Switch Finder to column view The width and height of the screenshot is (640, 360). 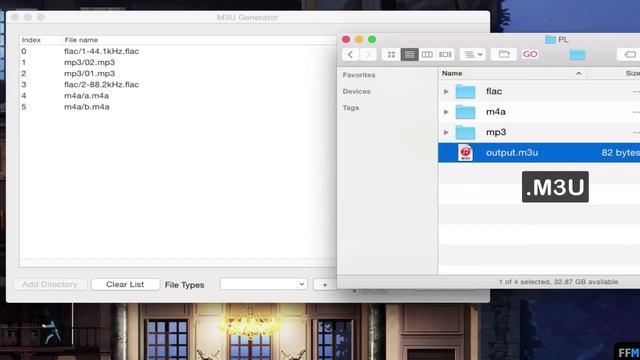427,54
